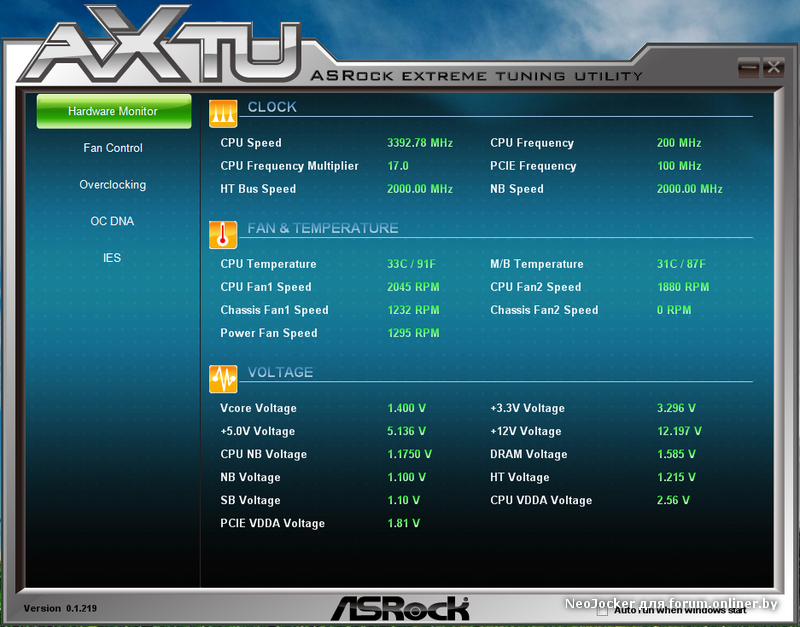The image size is (800, 627).
Task: Click +5.0V Voltage value 5.136 V
Action: [407, 431]
